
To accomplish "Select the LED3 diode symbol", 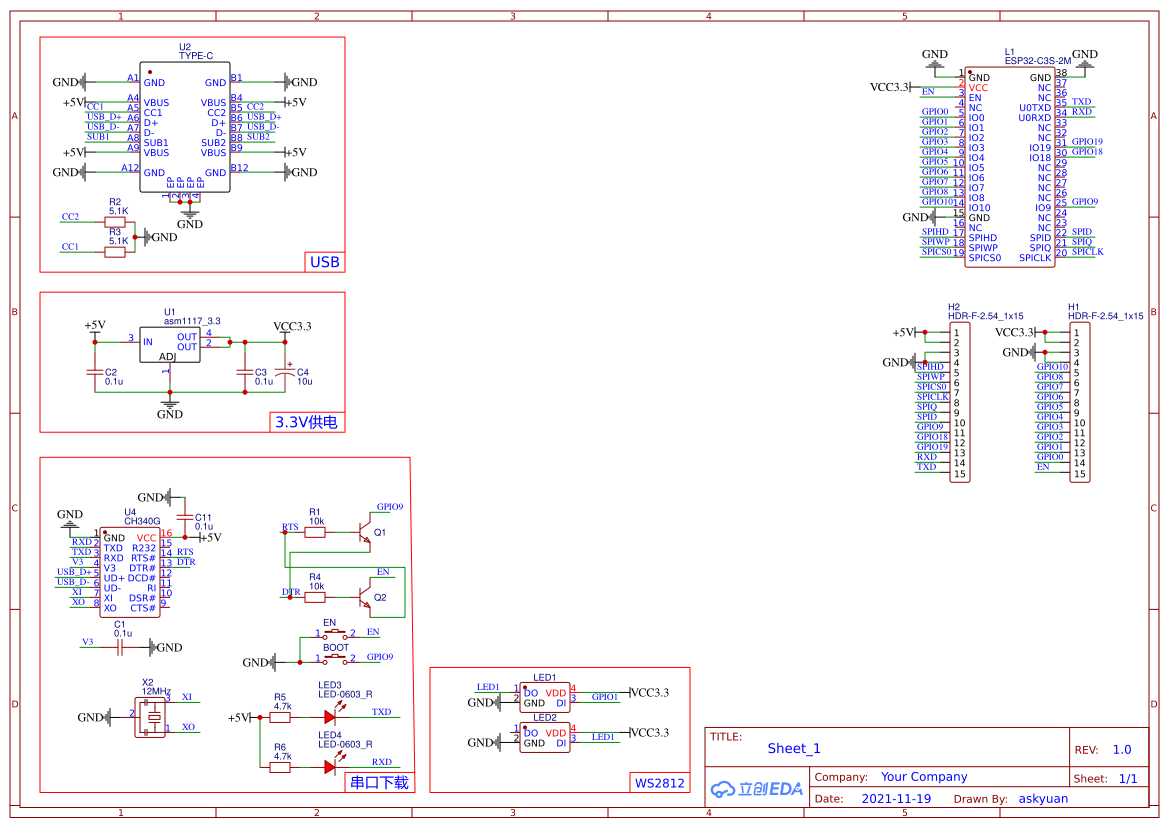I will (x=333, y=714).
